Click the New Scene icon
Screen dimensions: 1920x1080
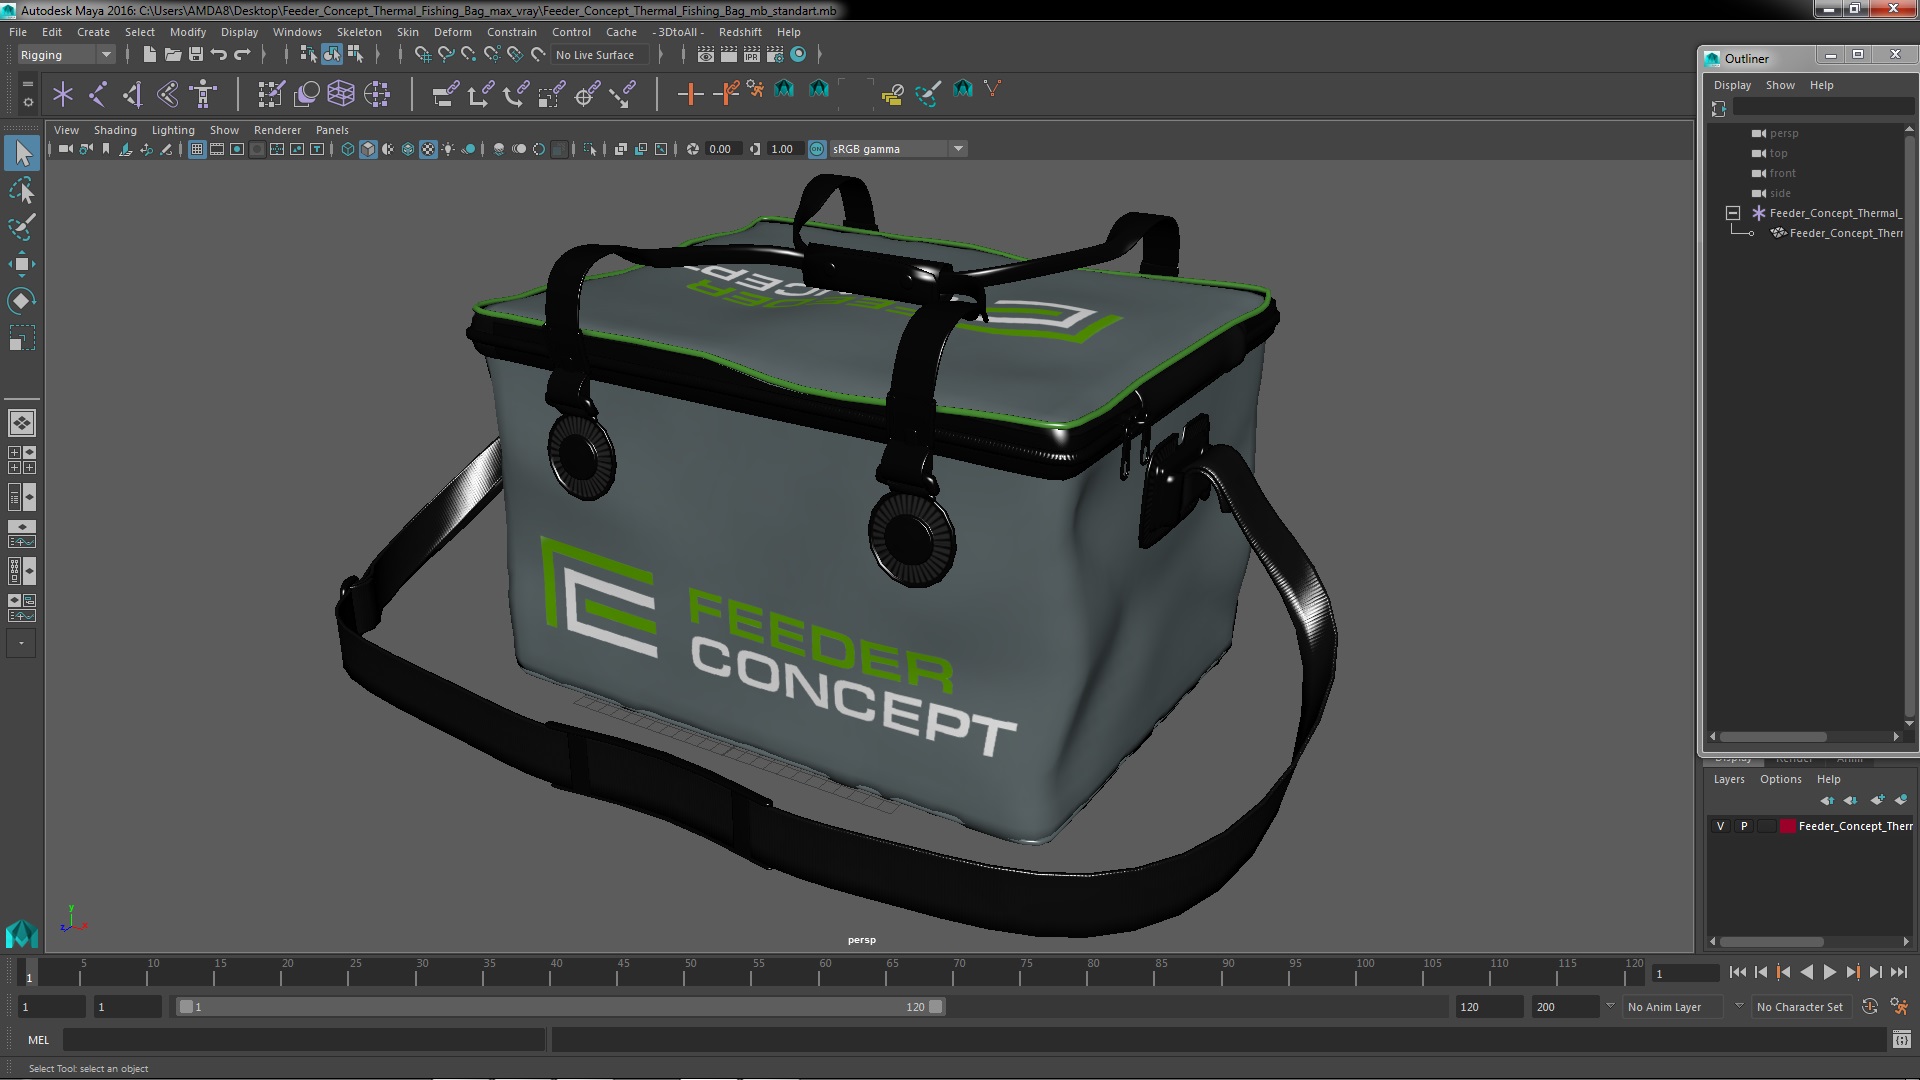pyautogui.click(x=149, y=55)
